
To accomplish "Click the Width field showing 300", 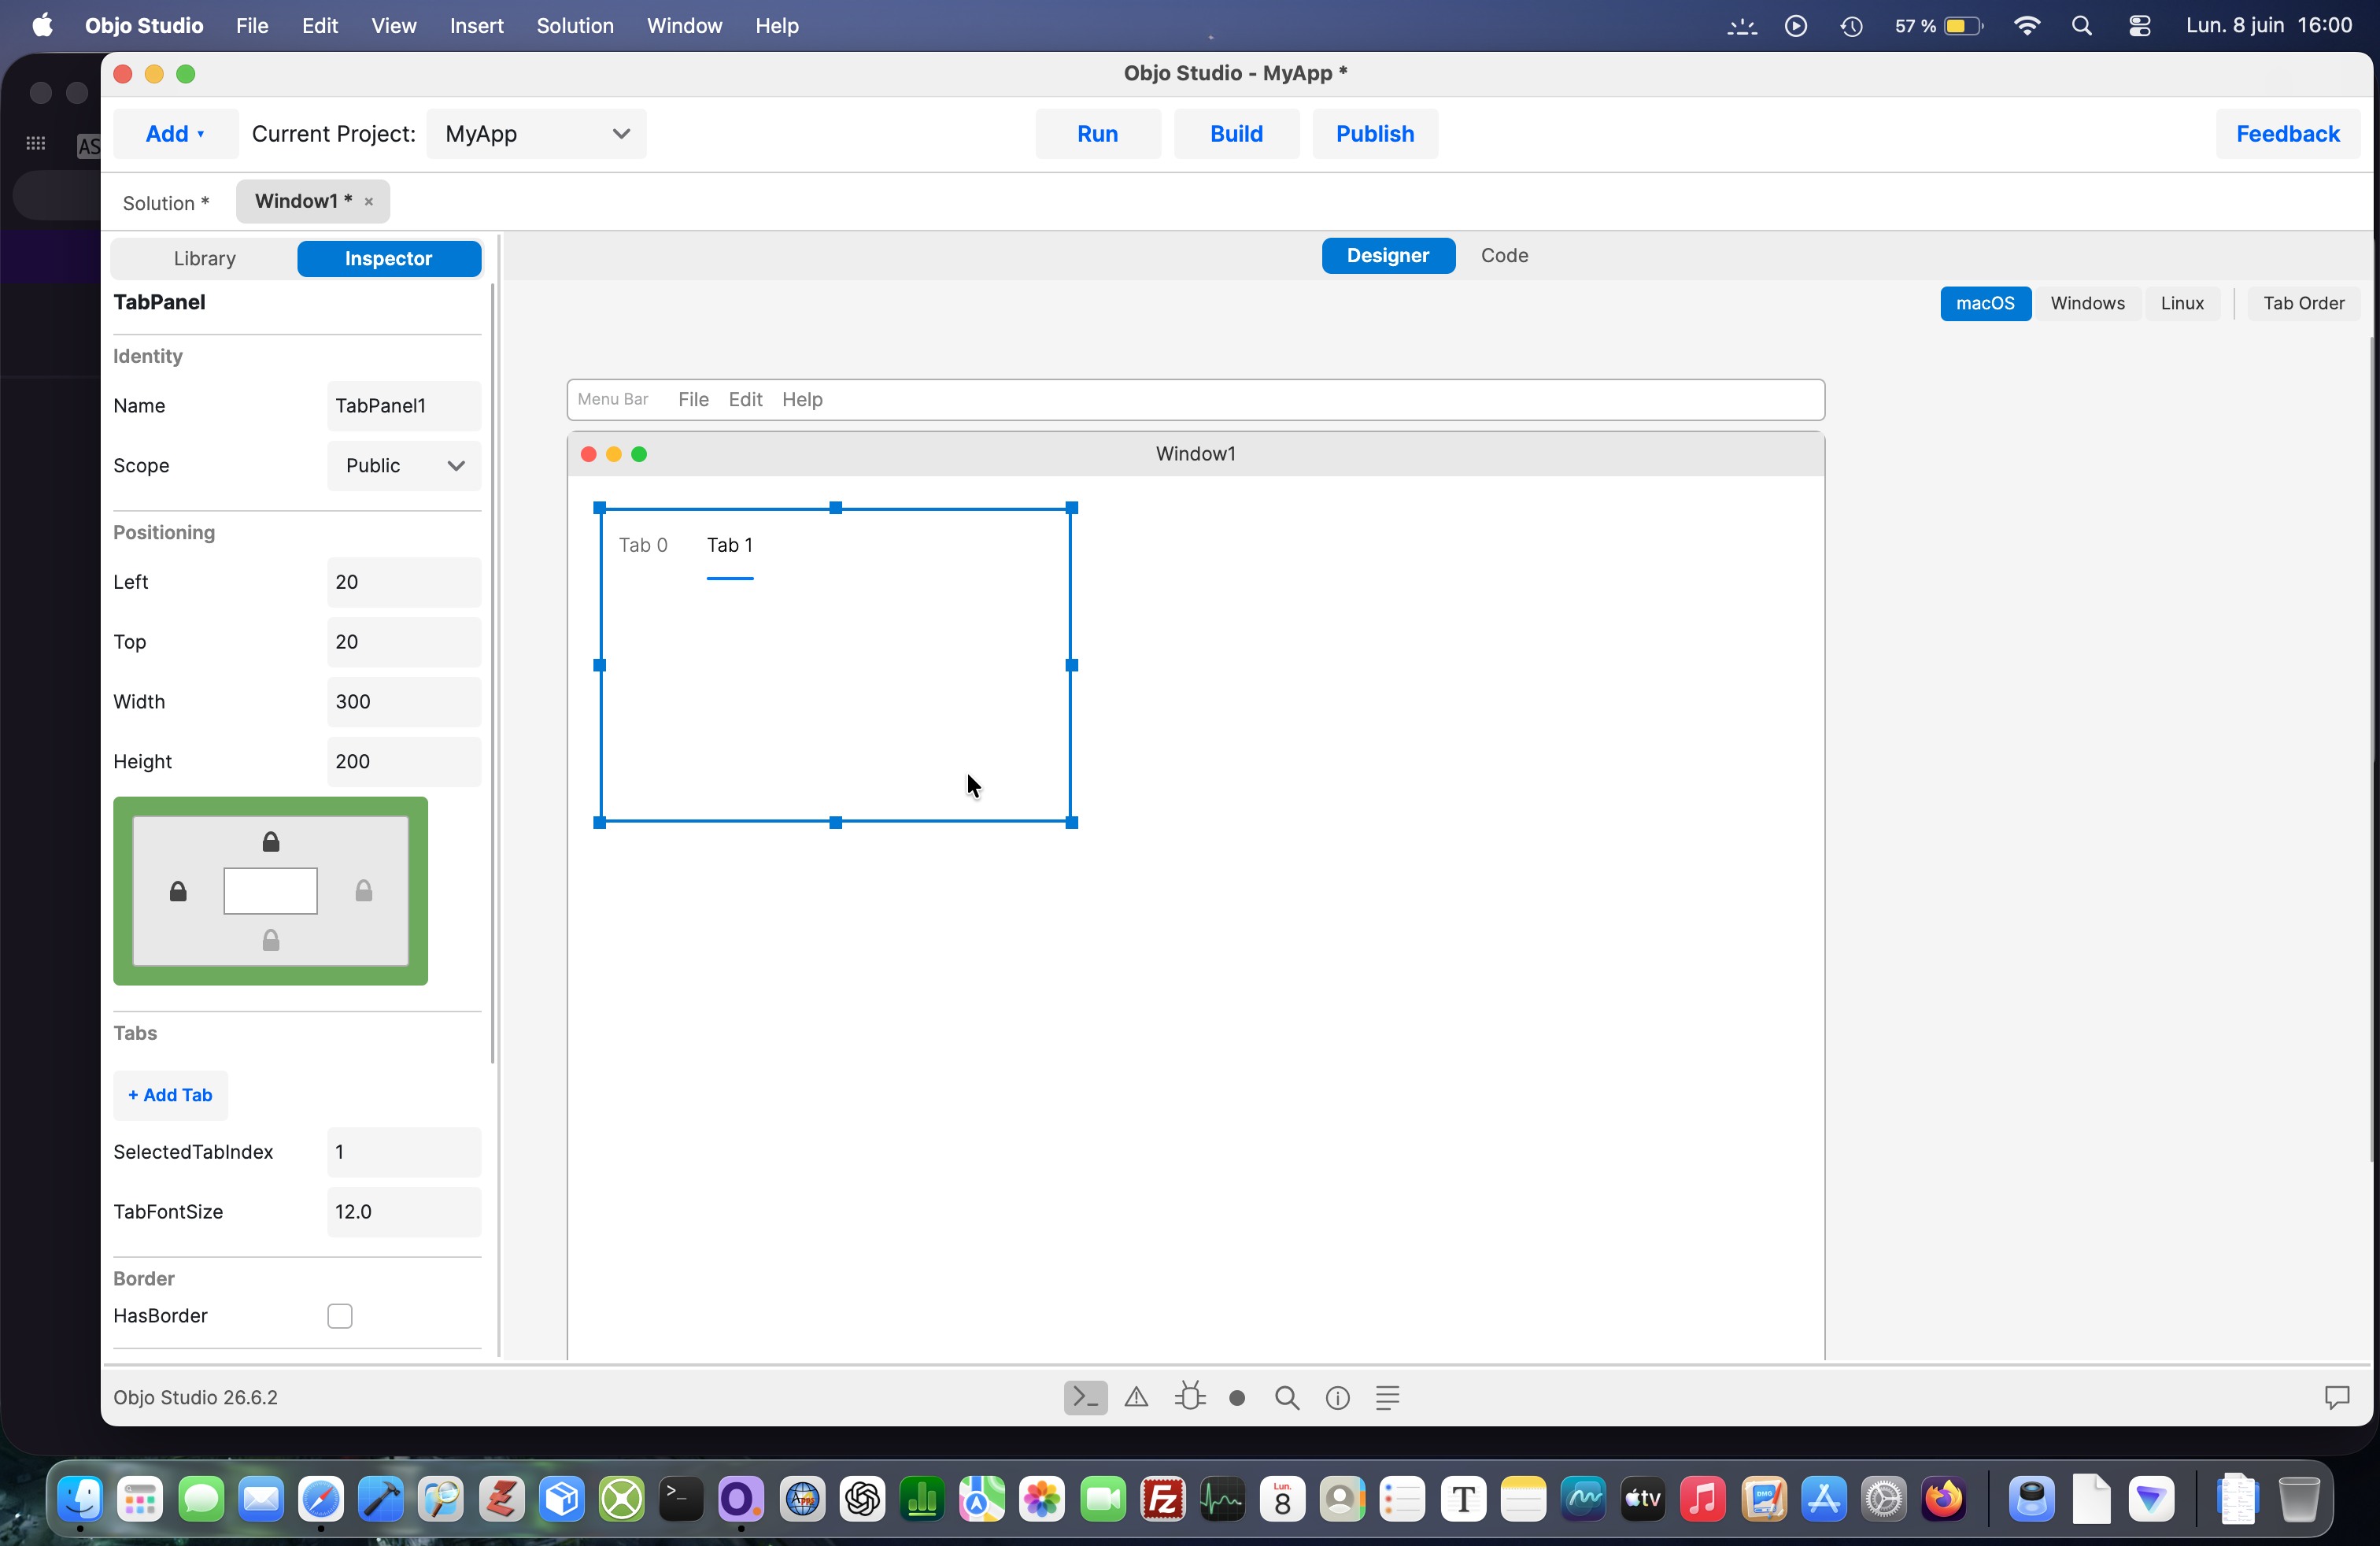I will [404, 702].
